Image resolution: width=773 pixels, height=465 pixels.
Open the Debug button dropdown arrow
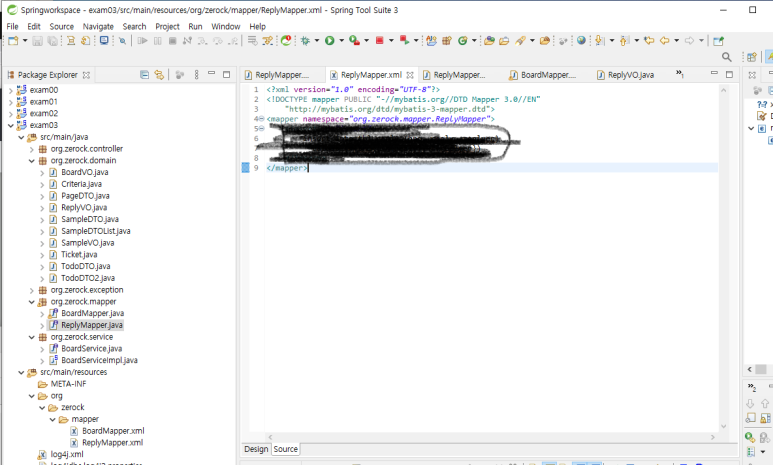tap(316, 41)
